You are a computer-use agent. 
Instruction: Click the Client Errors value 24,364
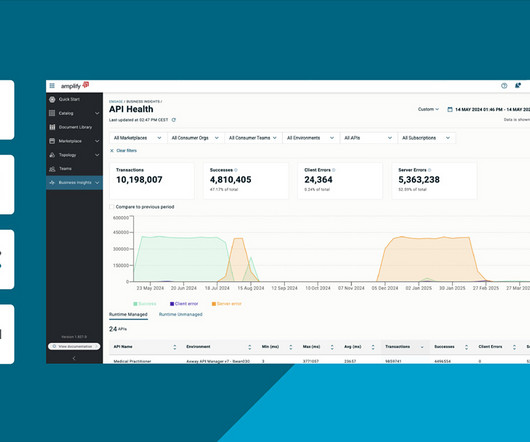point(318,180)
